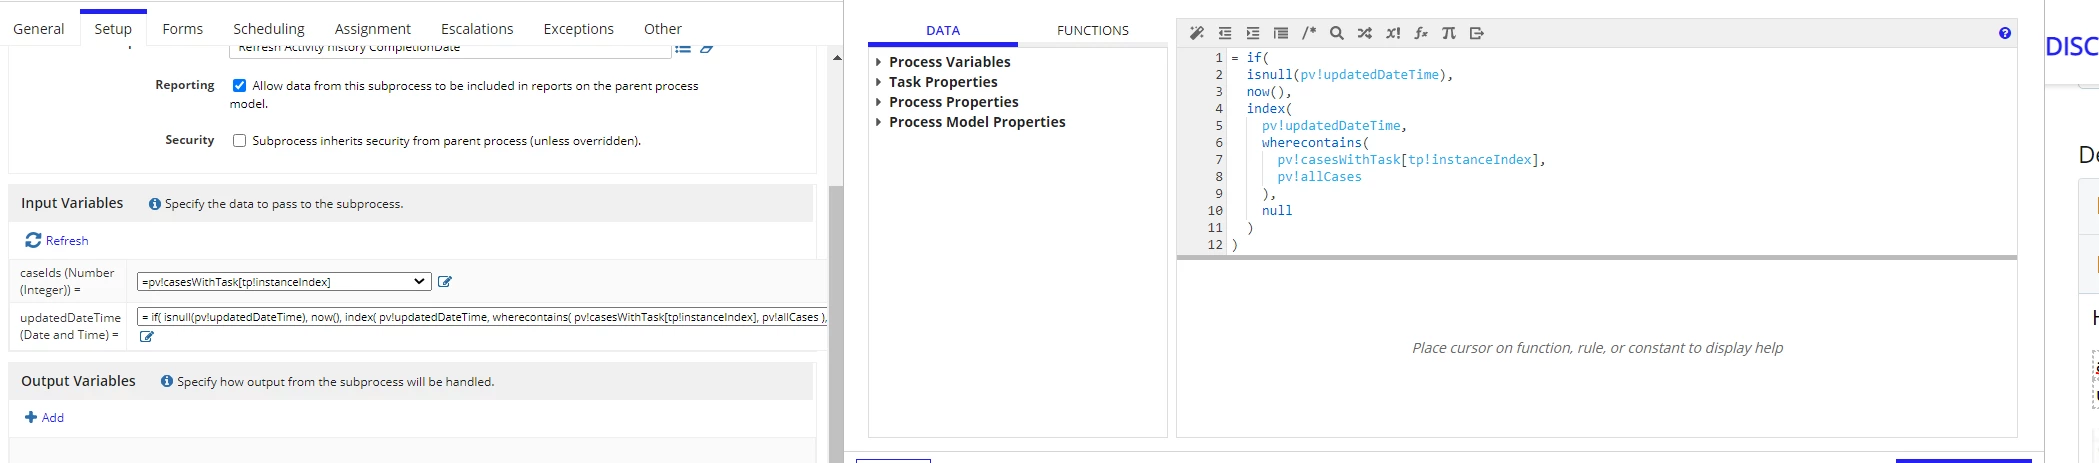Open the Escalations tab
Image resolution: width=2099 pixels, height=463 pixels.
click(x=477, y=29)
